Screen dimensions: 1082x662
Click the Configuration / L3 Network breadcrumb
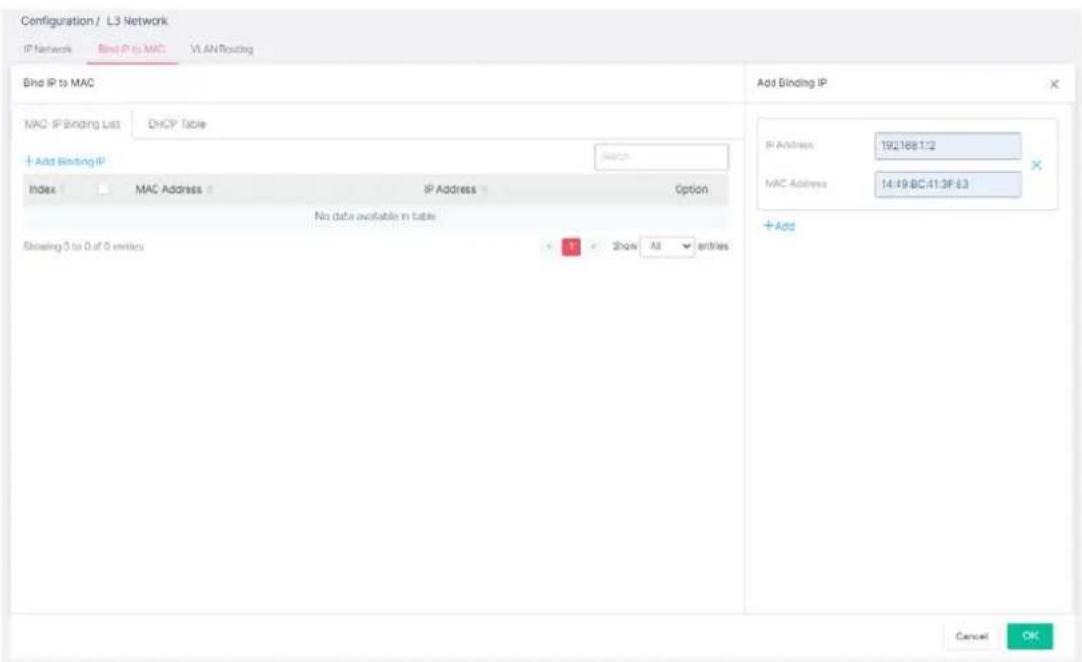pos(94,21)
